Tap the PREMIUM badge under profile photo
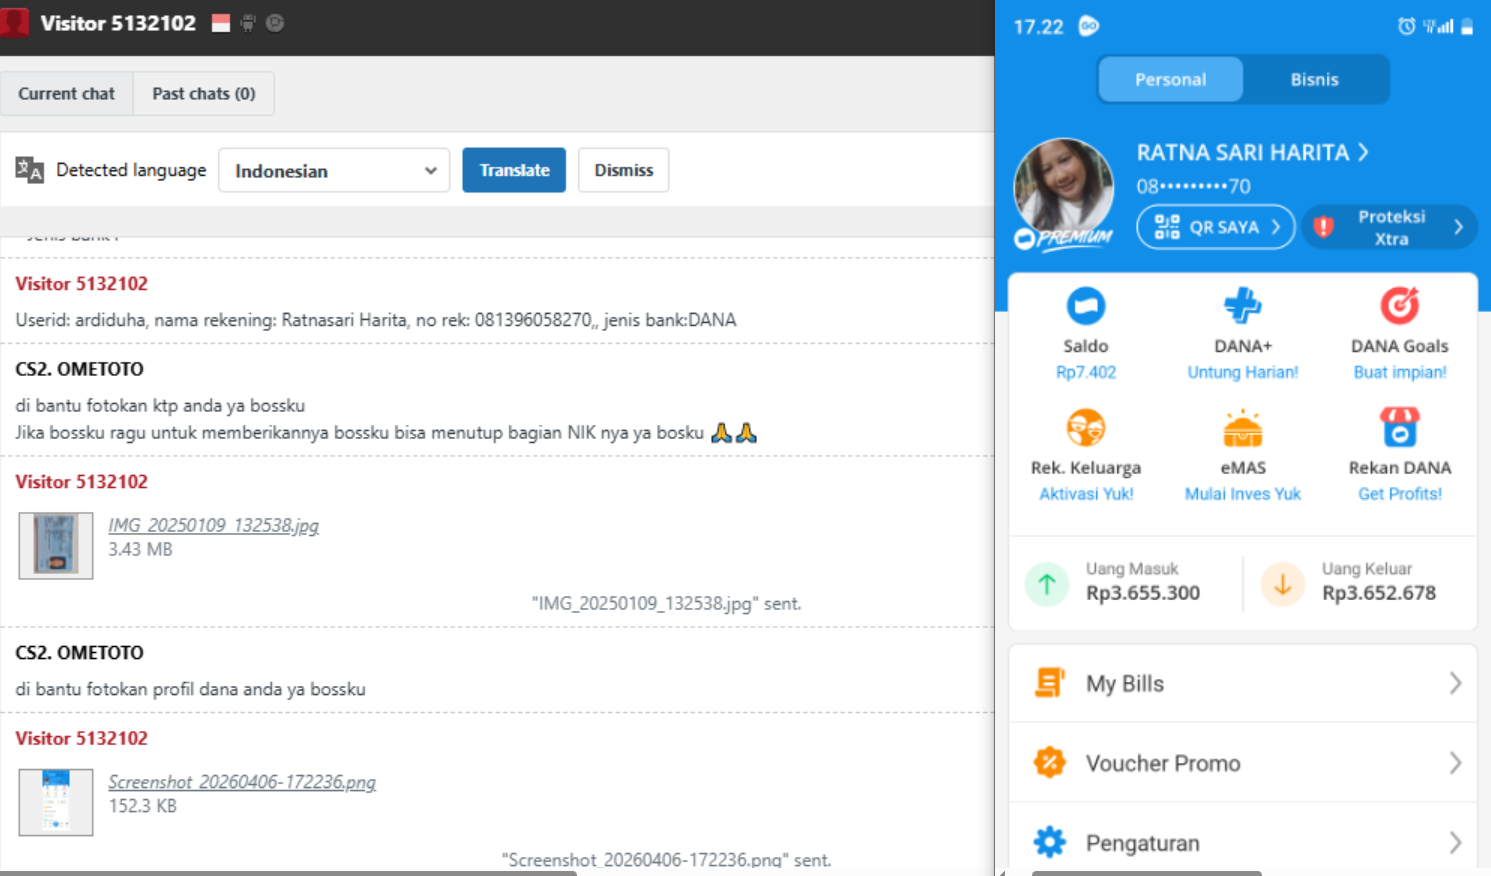This screenshot has width=1491, height=876. 1064,238
